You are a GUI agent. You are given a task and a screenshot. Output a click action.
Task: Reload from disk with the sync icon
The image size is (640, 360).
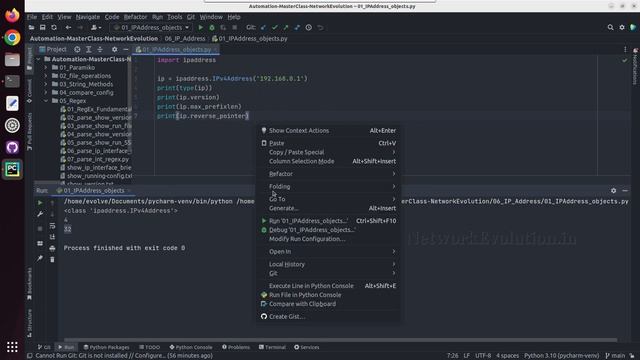54,27
